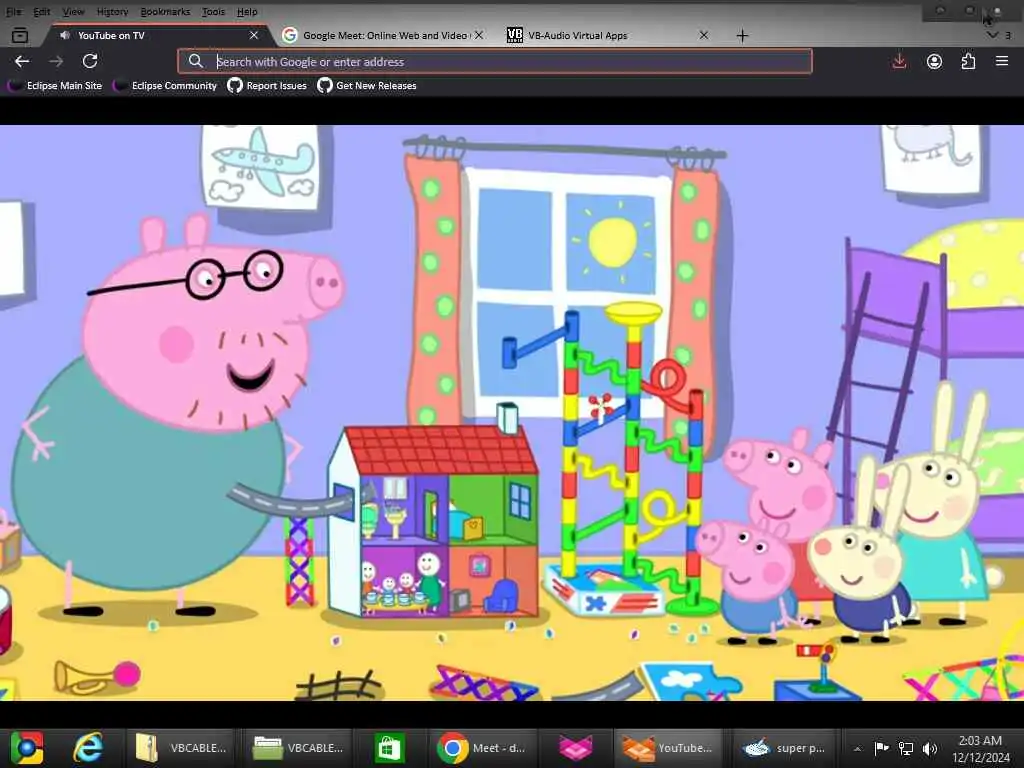Show hidden system tray icons
This screenshot has width=1024, height=768.
pyautogui.click(x=857, y=749)
